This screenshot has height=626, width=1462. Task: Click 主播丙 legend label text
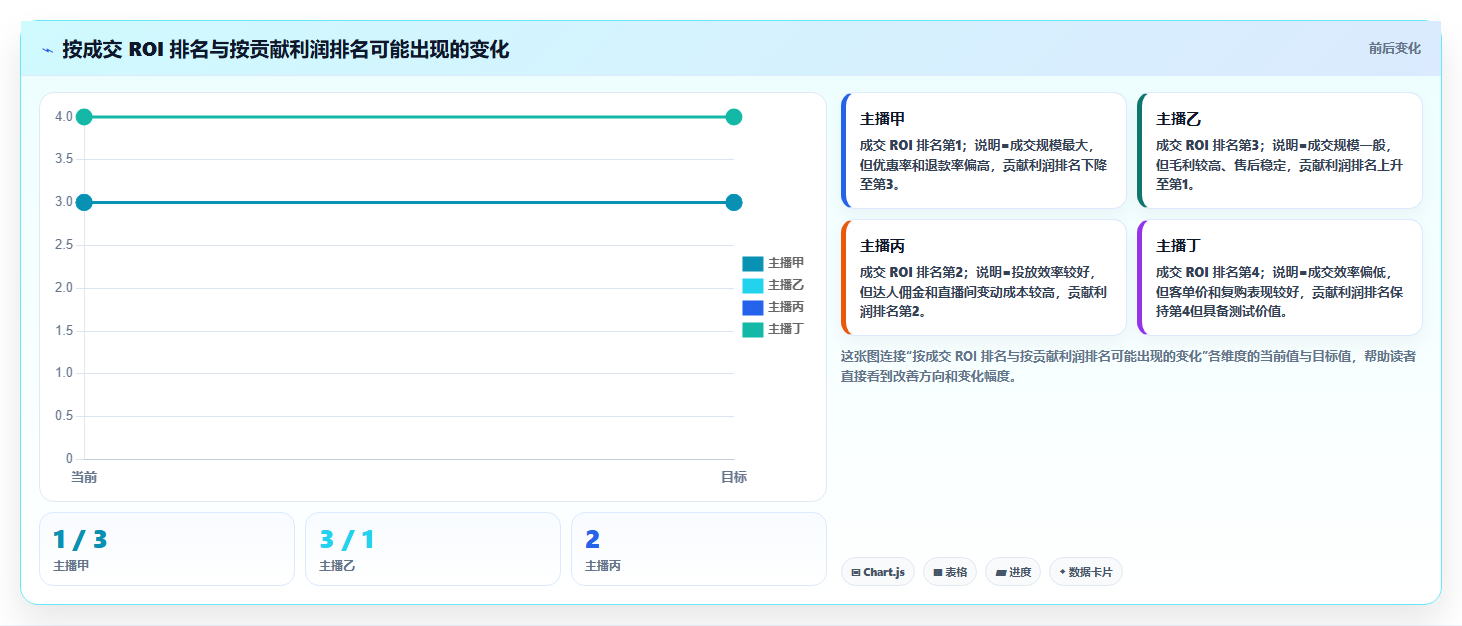click(x=786, y=307)
